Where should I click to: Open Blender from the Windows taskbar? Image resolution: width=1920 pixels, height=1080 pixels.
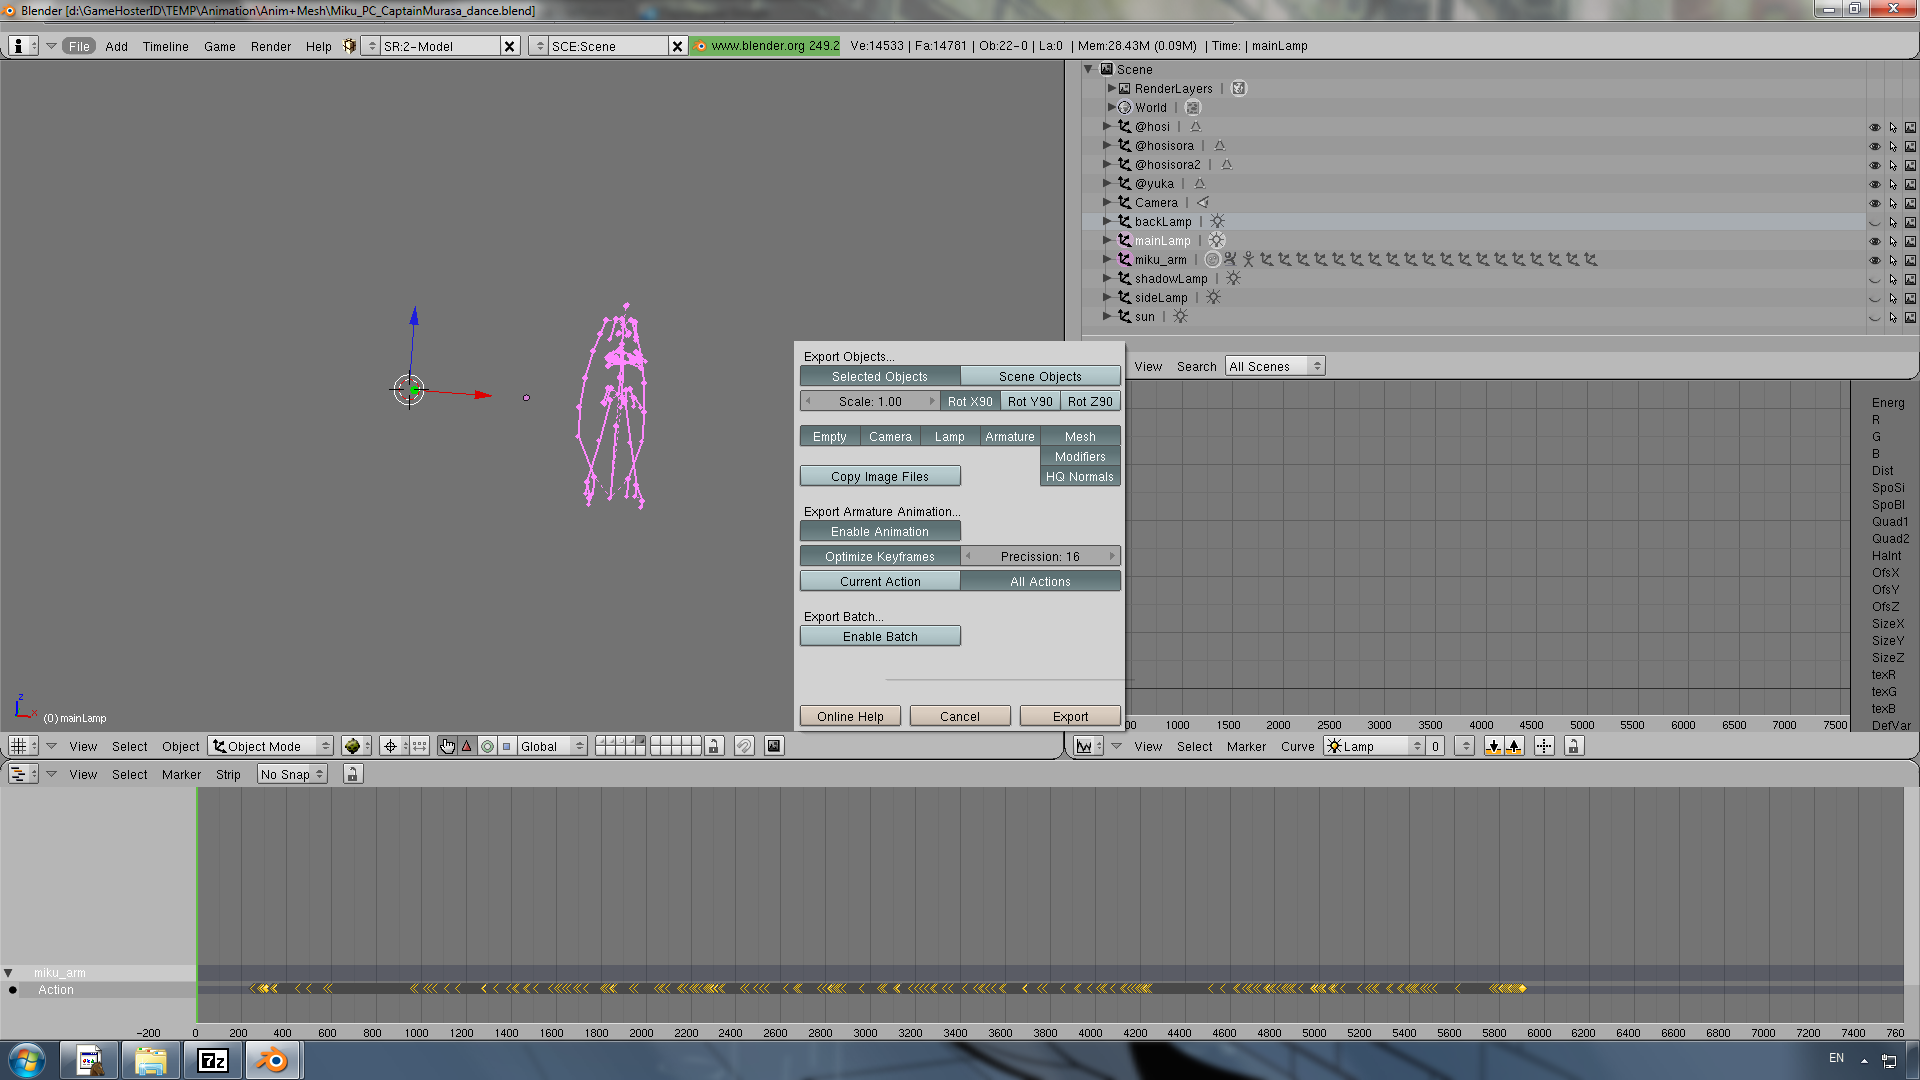click(272, 1060)
